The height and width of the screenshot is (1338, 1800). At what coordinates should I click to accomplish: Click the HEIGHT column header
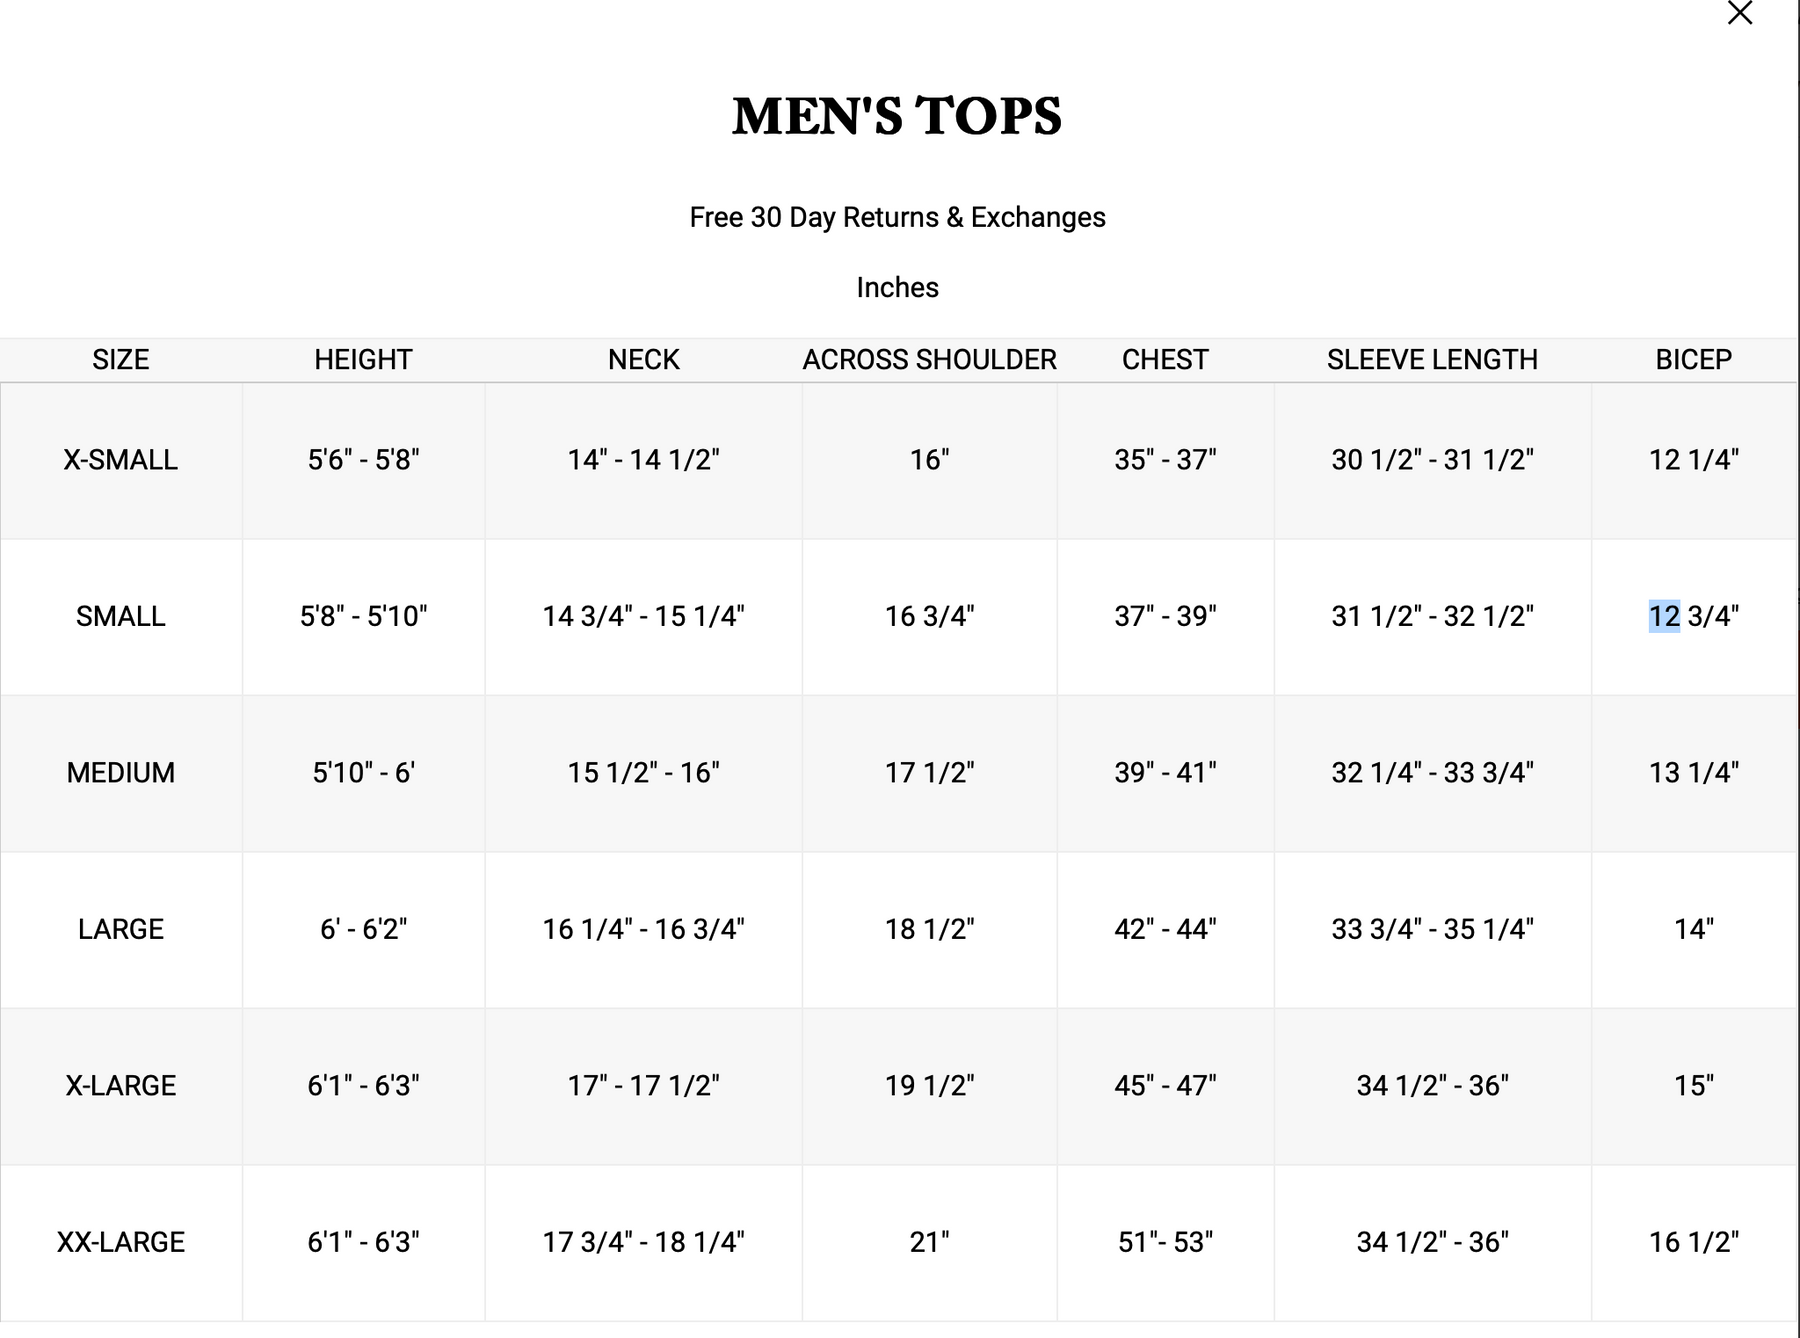point(363,360)
